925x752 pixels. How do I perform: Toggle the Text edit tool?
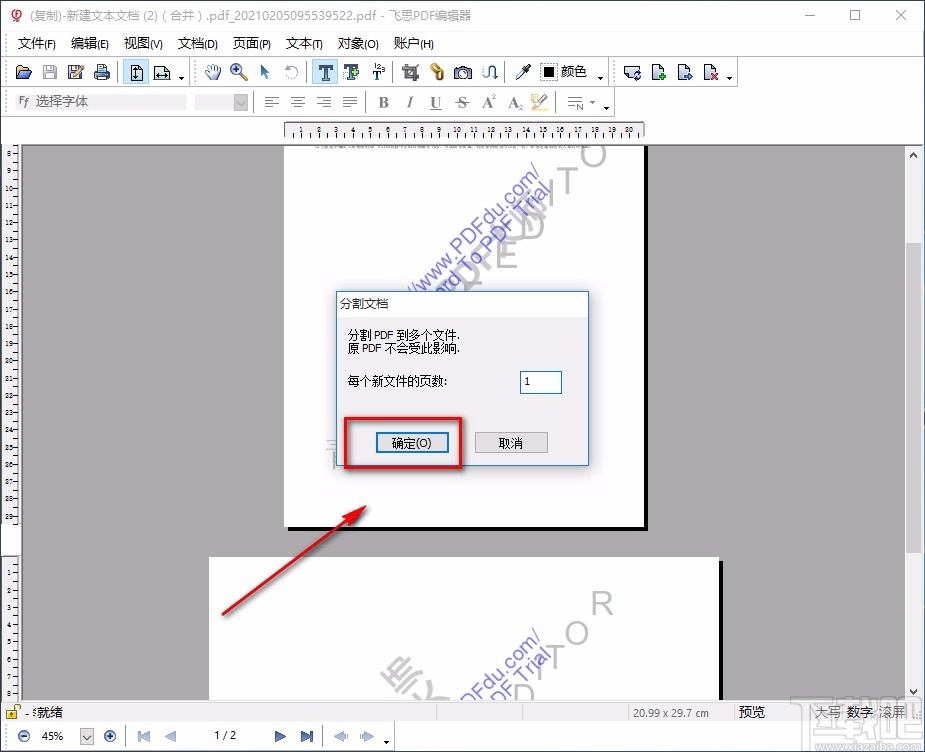325,73
